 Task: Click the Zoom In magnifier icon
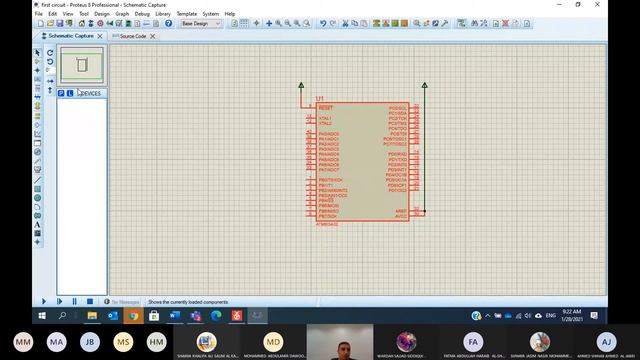tap(278, 24)
